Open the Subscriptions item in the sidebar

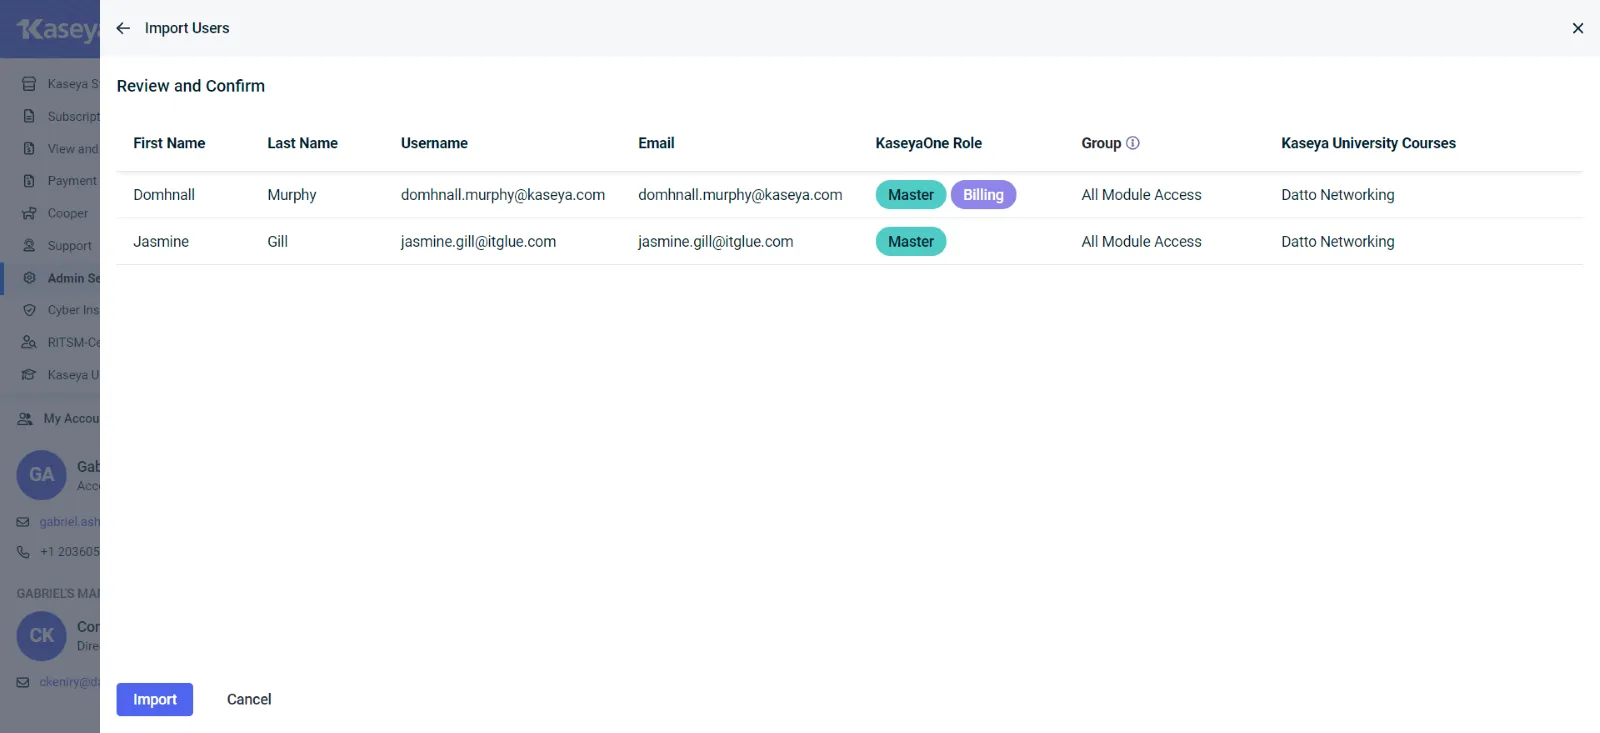(x=72, y=117)
